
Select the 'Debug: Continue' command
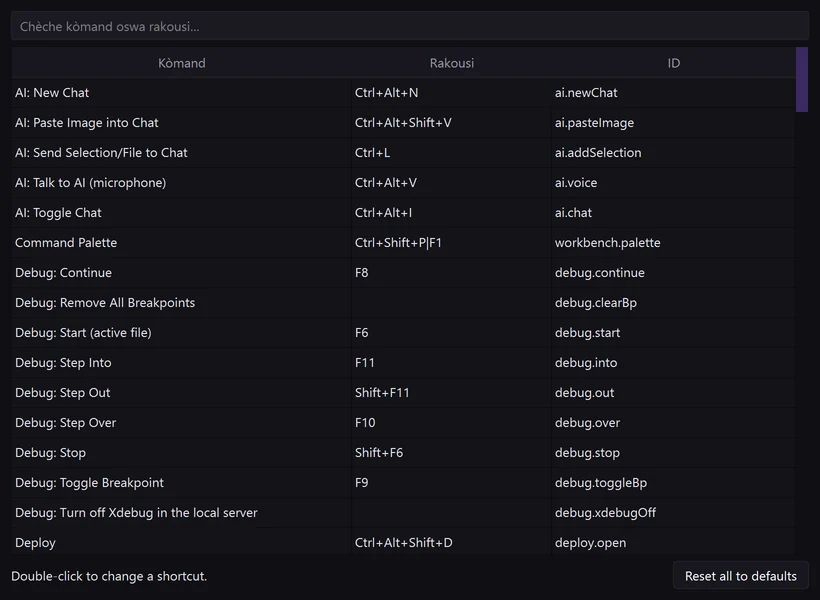coord(181,273)
